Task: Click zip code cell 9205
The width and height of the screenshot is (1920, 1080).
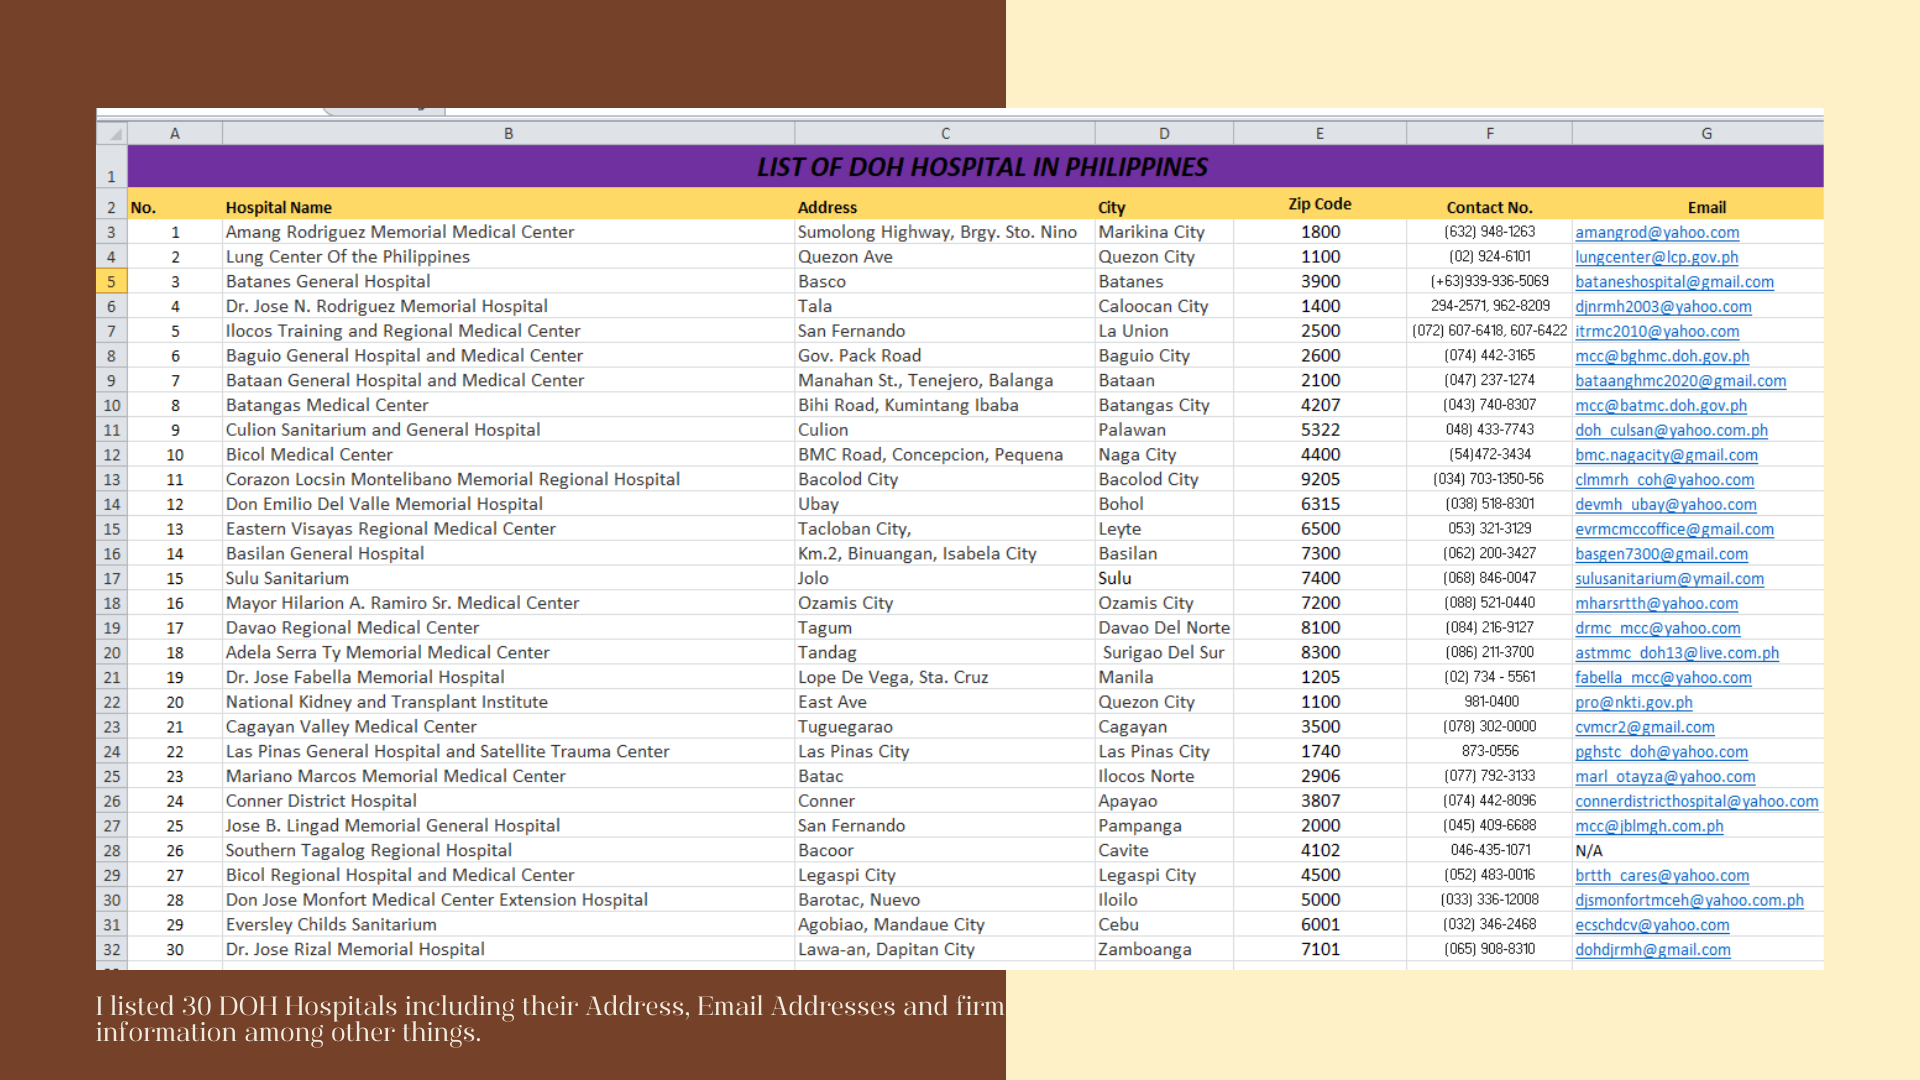Action: click(1320, 479)
